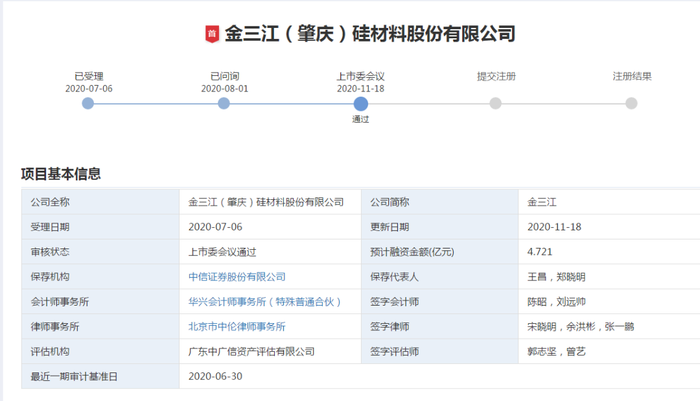700x401 pixels.
Task: Click the 通过 status label under the timeline
Action: tap(361, 119)
